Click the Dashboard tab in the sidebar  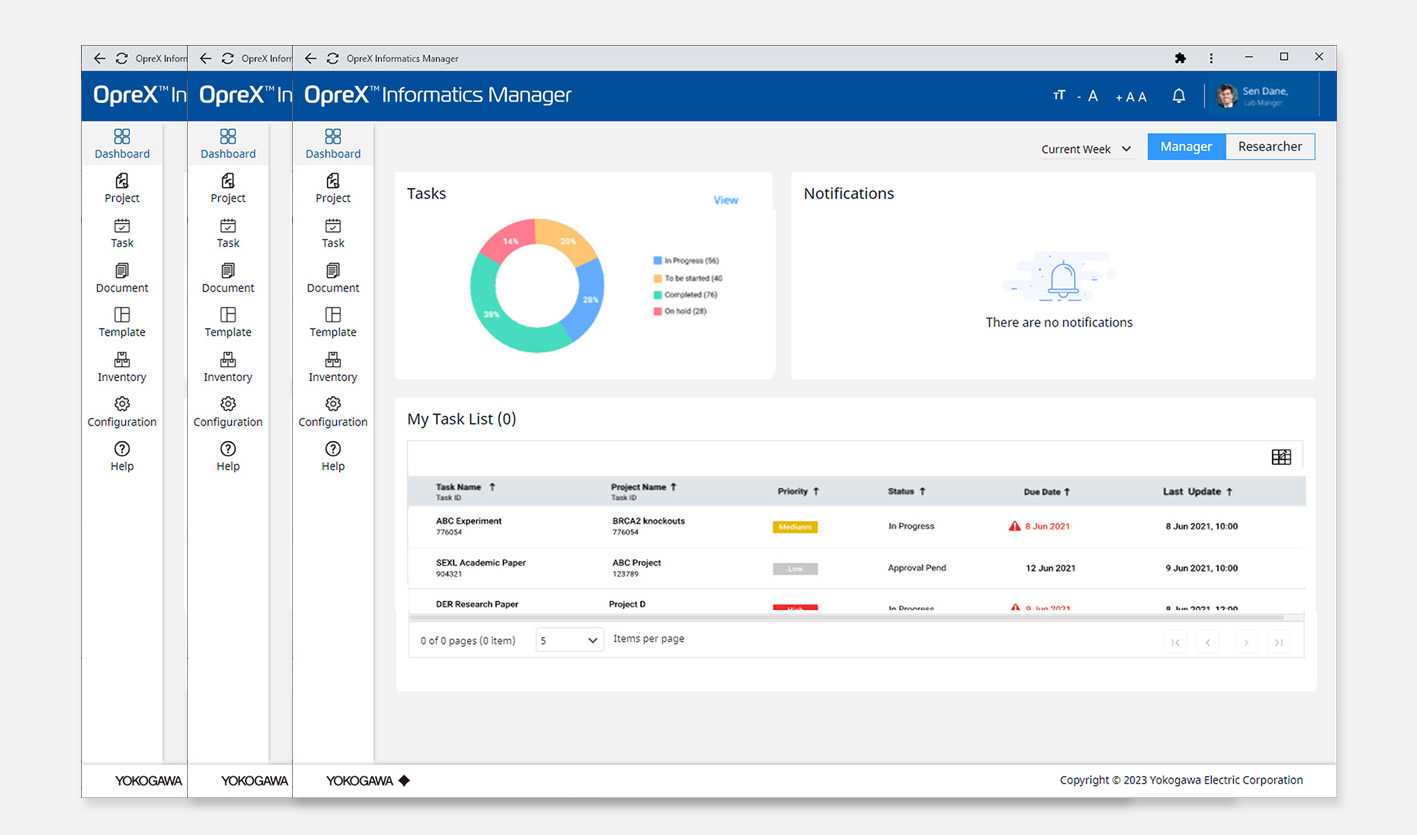(332, 144)
